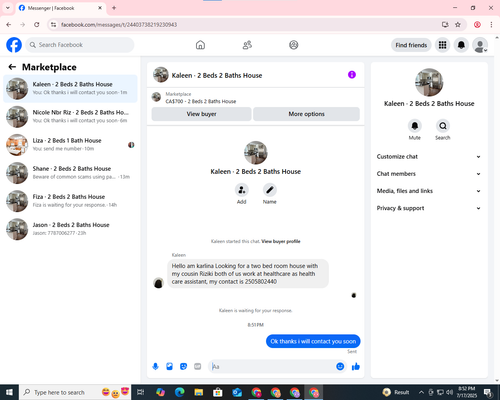The width and height of the screenshot is (500, 400).
Task: Open the Facebook notifications bell
Action: click(461, 45)
